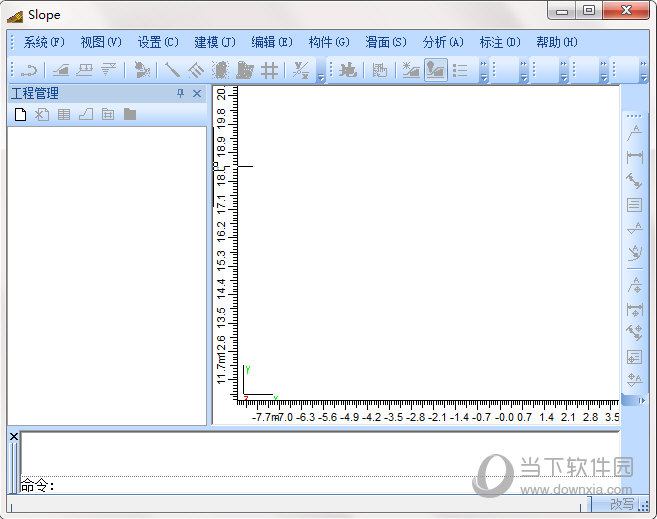657x519 pixels.
Task: Close the 工程管理 panel
Action: [x=197, y=93]
